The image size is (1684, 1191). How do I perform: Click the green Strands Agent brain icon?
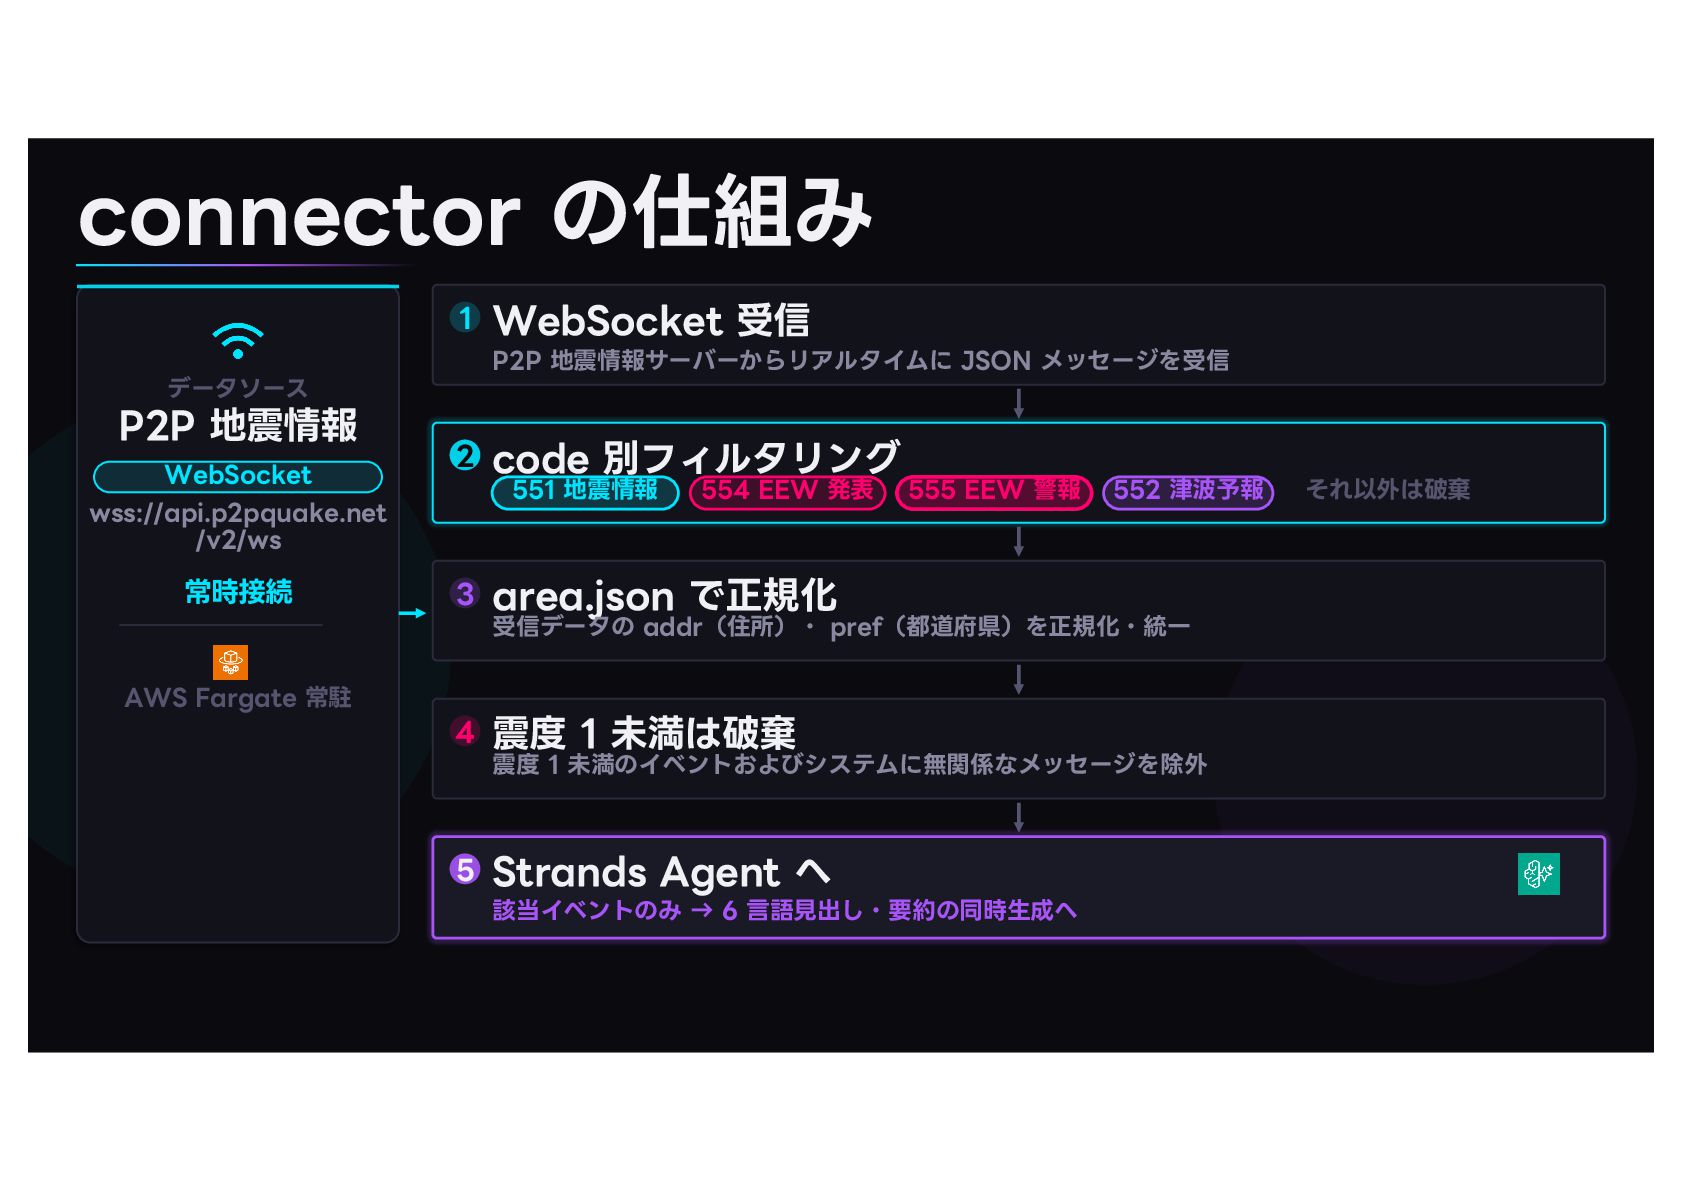coord(1538,874)
